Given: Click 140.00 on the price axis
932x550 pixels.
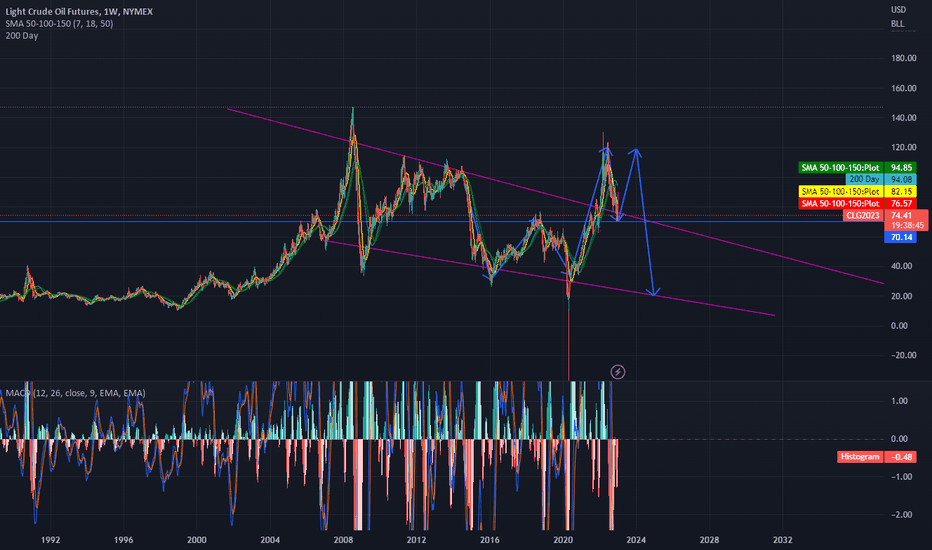Looking at the screenshot, I should pos(903,118).
